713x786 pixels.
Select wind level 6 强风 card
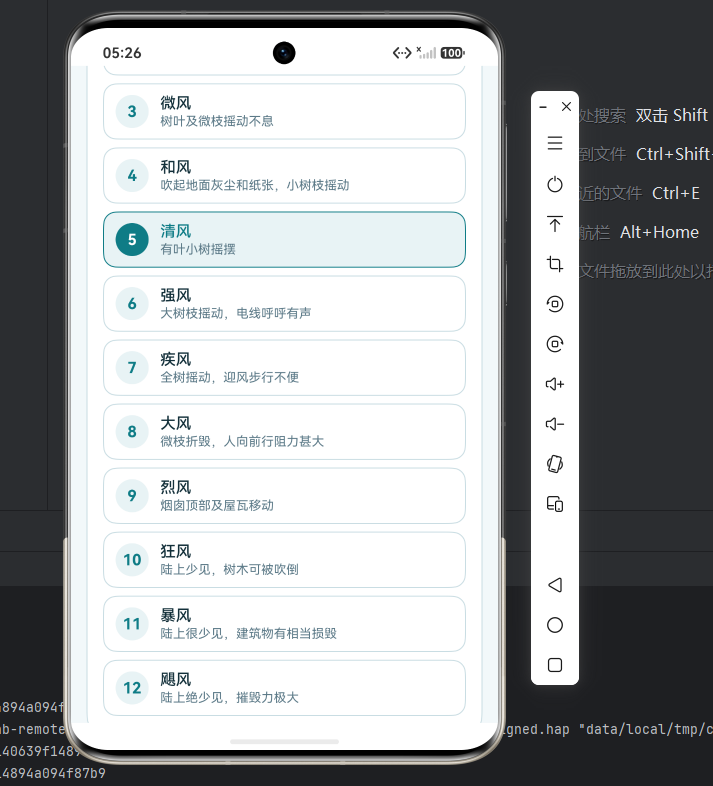click(x=284, y=304)
